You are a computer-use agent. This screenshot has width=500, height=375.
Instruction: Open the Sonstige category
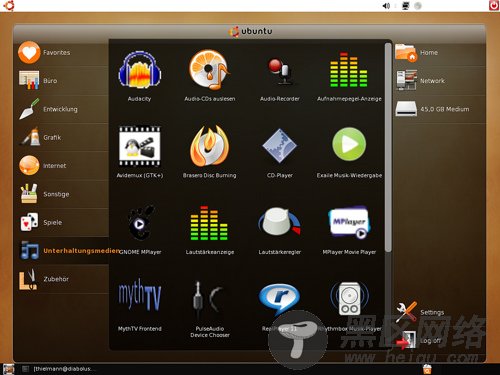pos(62,194)
